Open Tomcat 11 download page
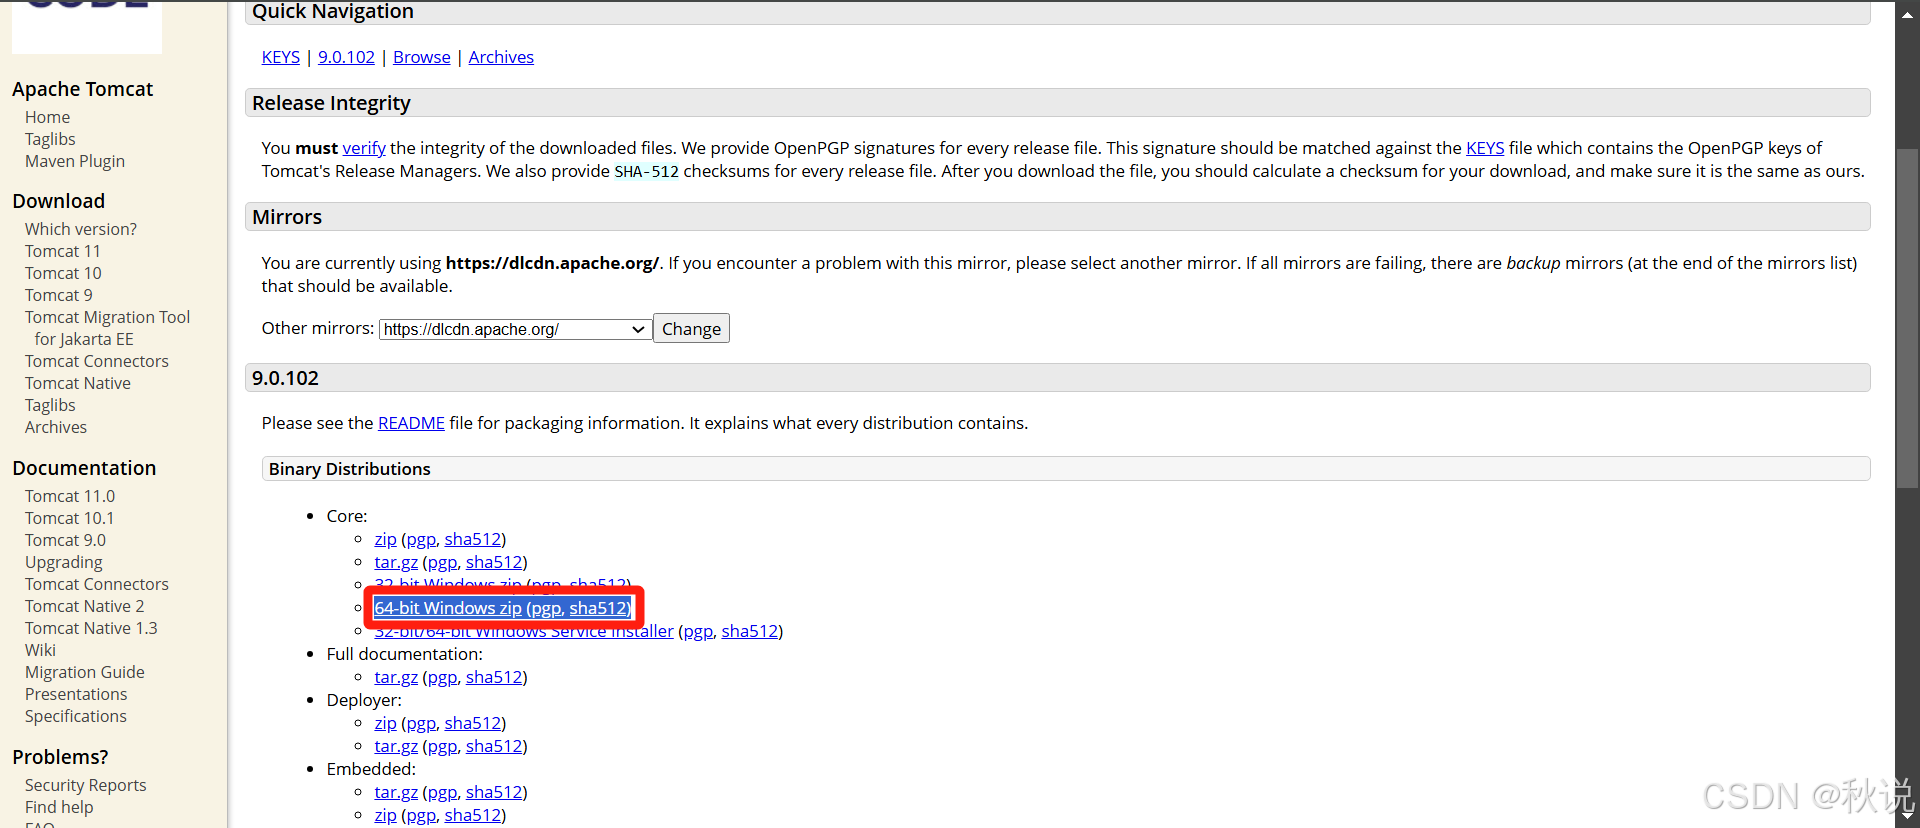Screen dimensions: 1920x828 click(62, 251)
